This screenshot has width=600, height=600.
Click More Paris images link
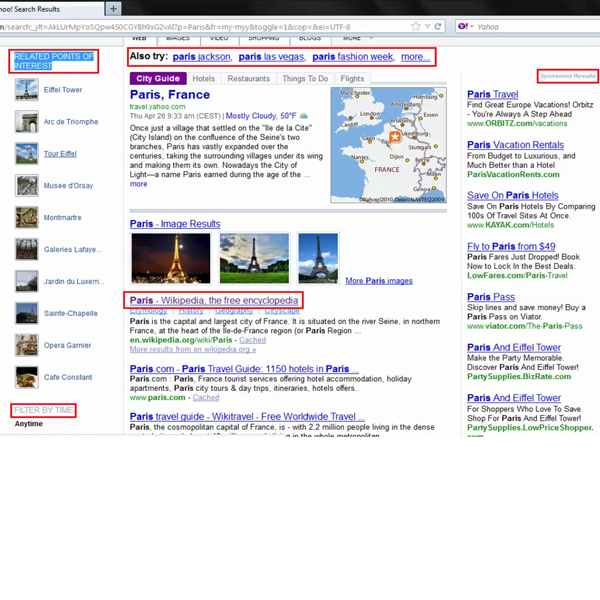pyautogui.click(x=379, y=281)
